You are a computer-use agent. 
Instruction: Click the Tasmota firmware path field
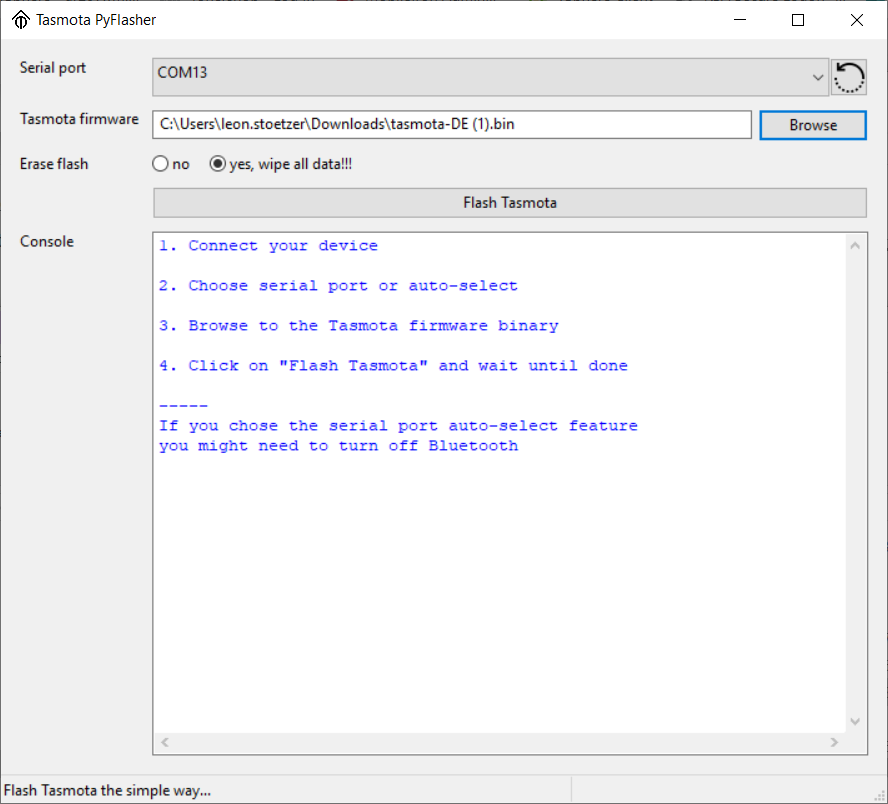tap(451, 125)
